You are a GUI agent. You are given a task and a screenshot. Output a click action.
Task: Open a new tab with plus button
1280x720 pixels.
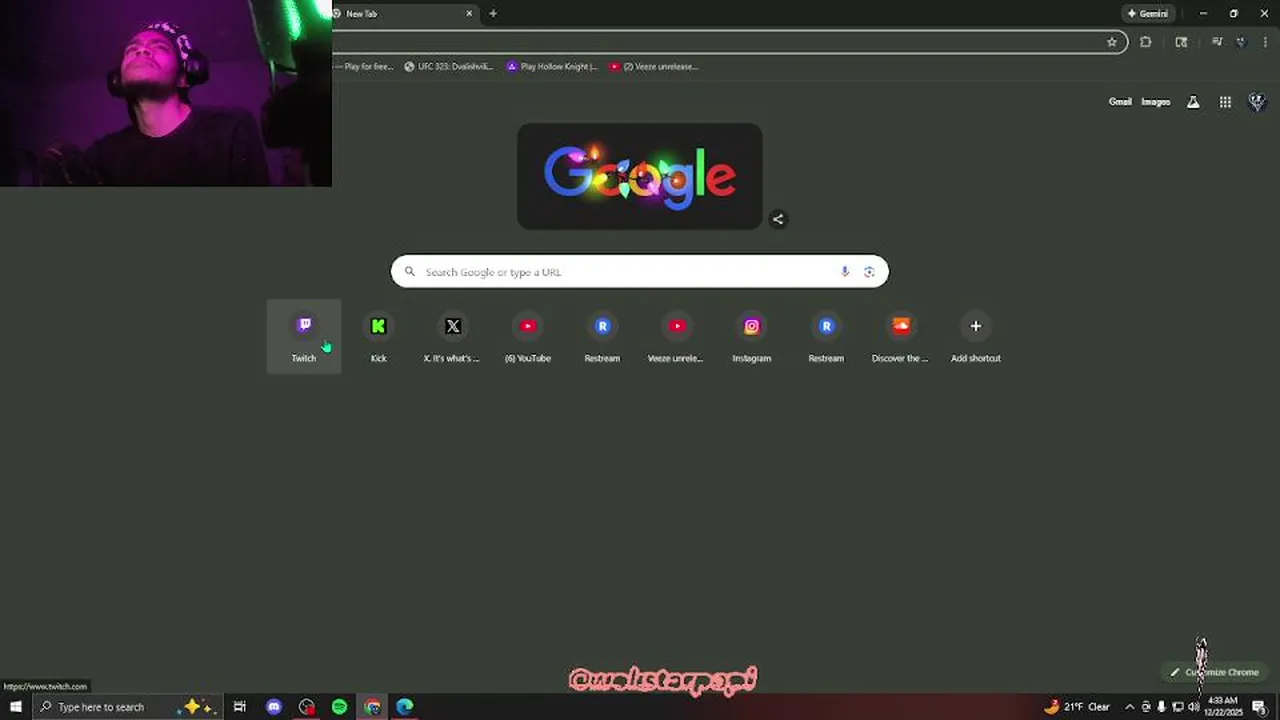493,14
